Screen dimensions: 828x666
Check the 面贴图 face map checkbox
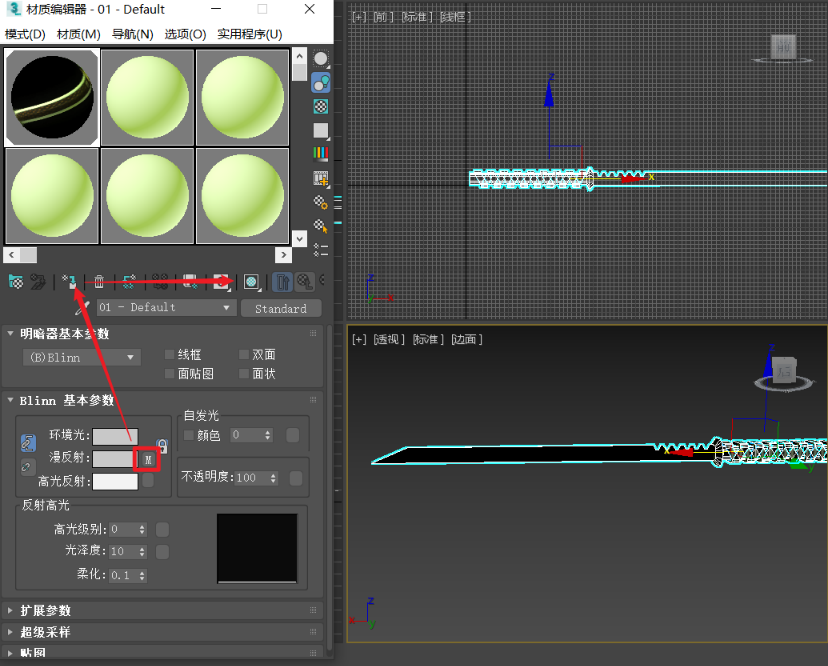coord(170,374)
